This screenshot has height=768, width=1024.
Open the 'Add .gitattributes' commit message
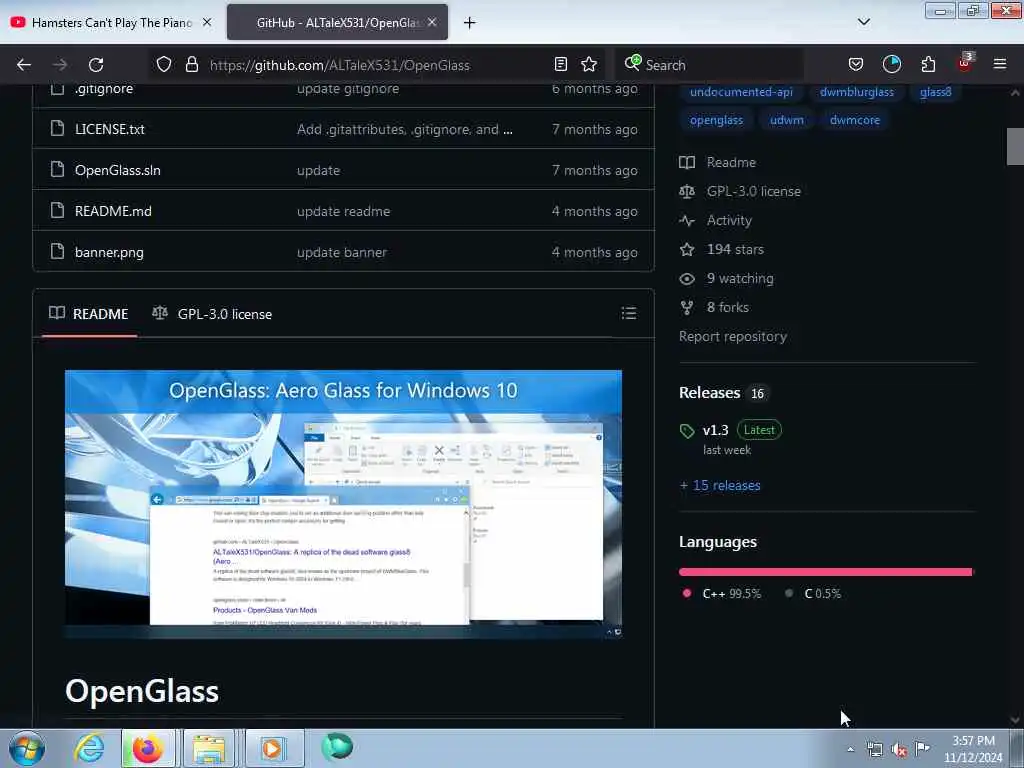tap(398, 129)
